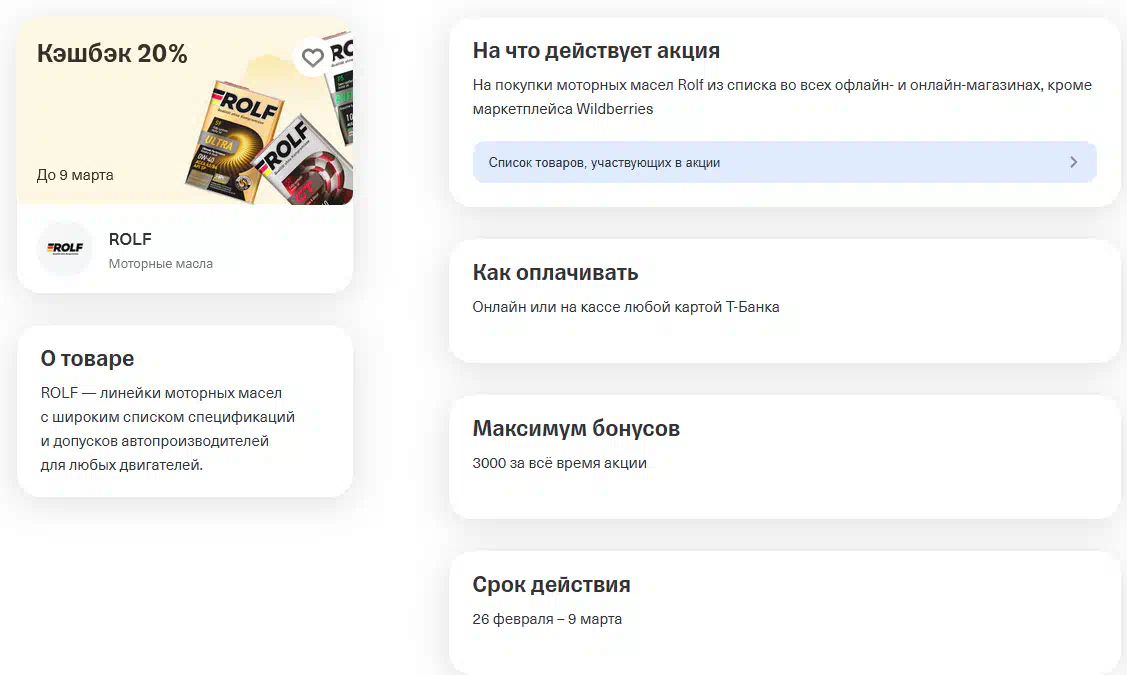
Task: Open 'Список товаров, участвующих в акции' link
Action: (604, 162)
